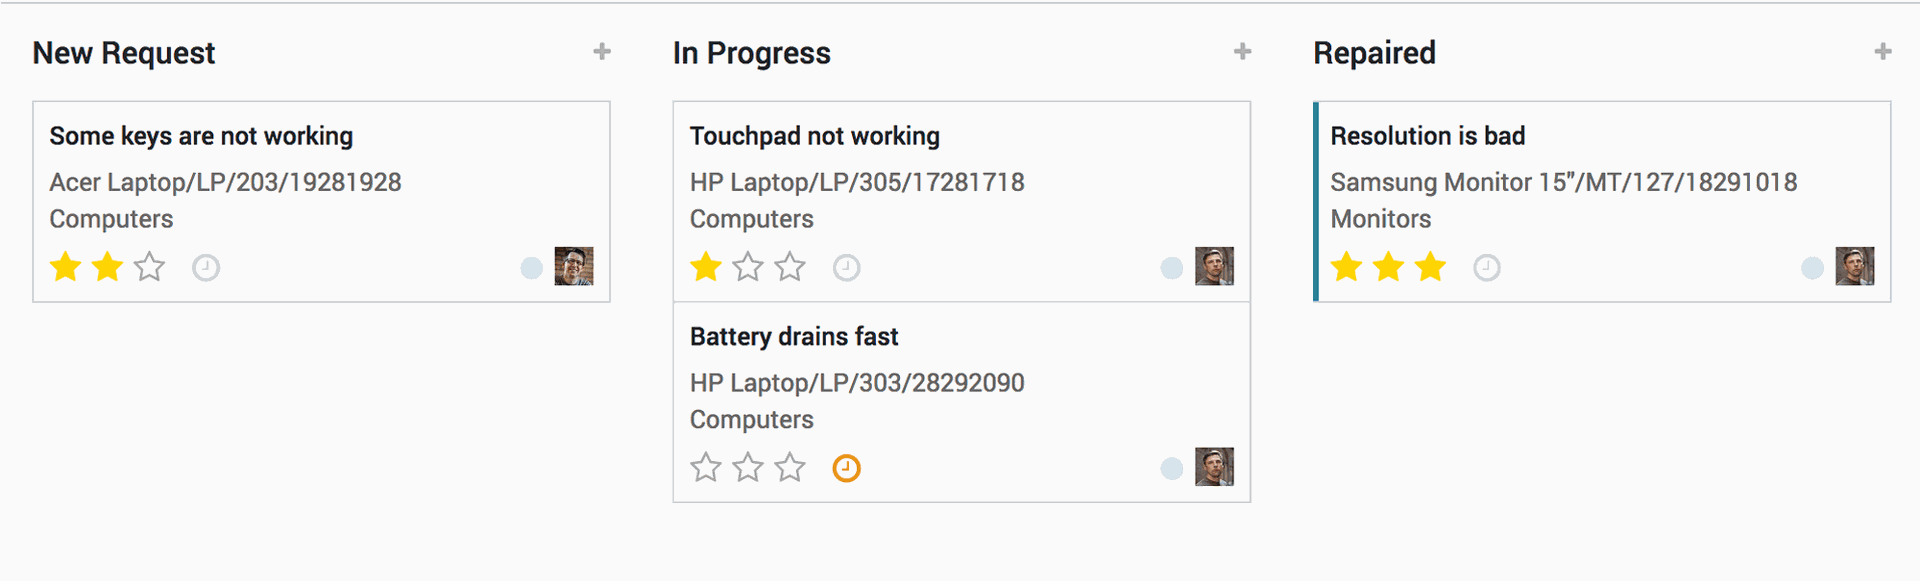Click the clock icon on "Resolution is bad"
This screenshot has height=581, width=1920.
(1486, 267)
